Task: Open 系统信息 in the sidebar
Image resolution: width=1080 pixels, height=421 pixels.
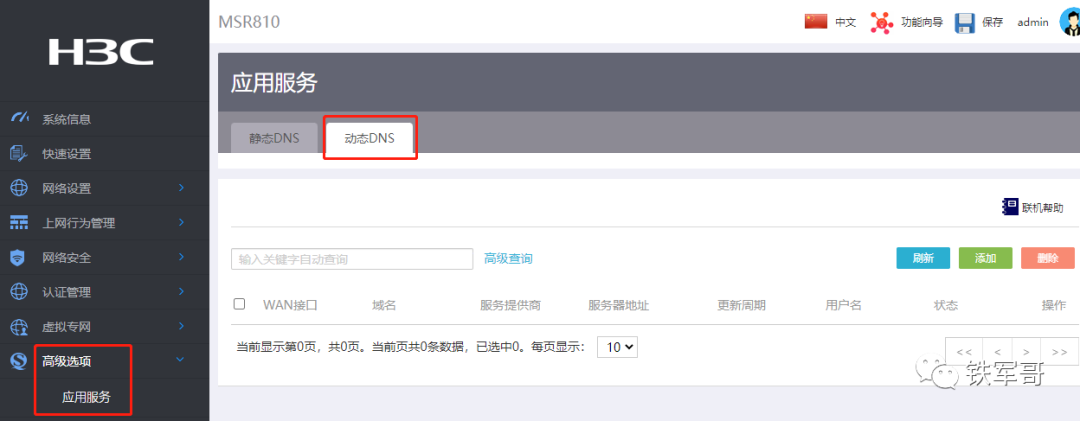Action: tap(67, 119)
